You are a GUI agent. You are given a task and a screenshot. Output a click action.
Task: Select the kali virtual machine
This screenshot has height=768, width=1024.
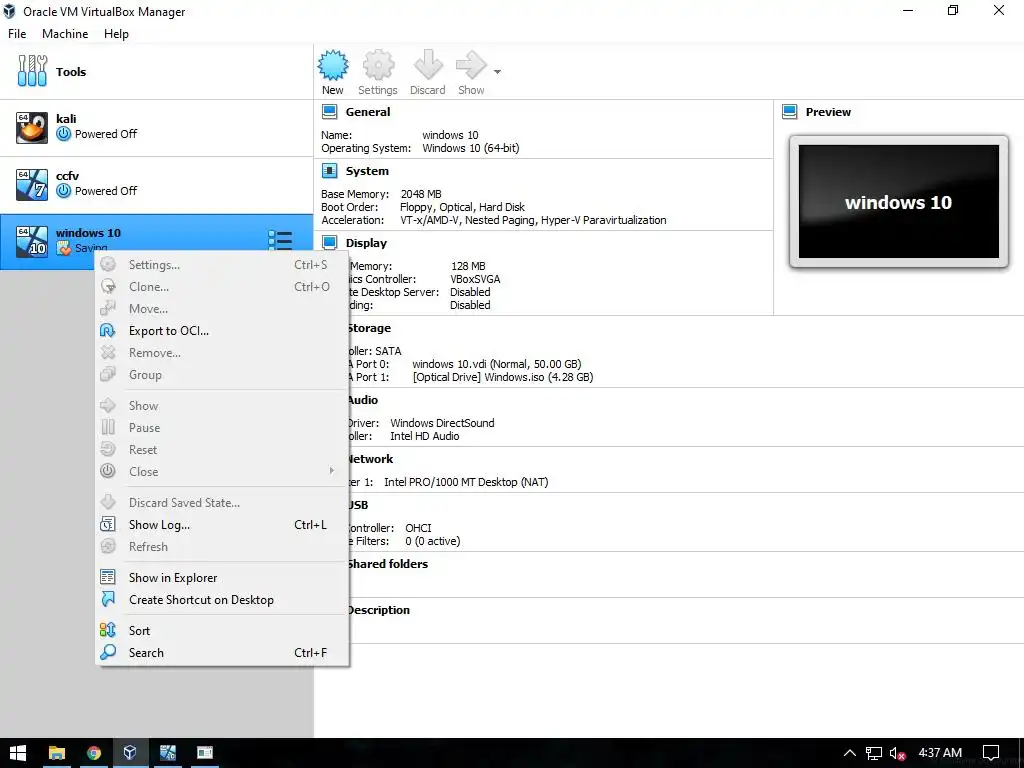click(x=157, y=127)
